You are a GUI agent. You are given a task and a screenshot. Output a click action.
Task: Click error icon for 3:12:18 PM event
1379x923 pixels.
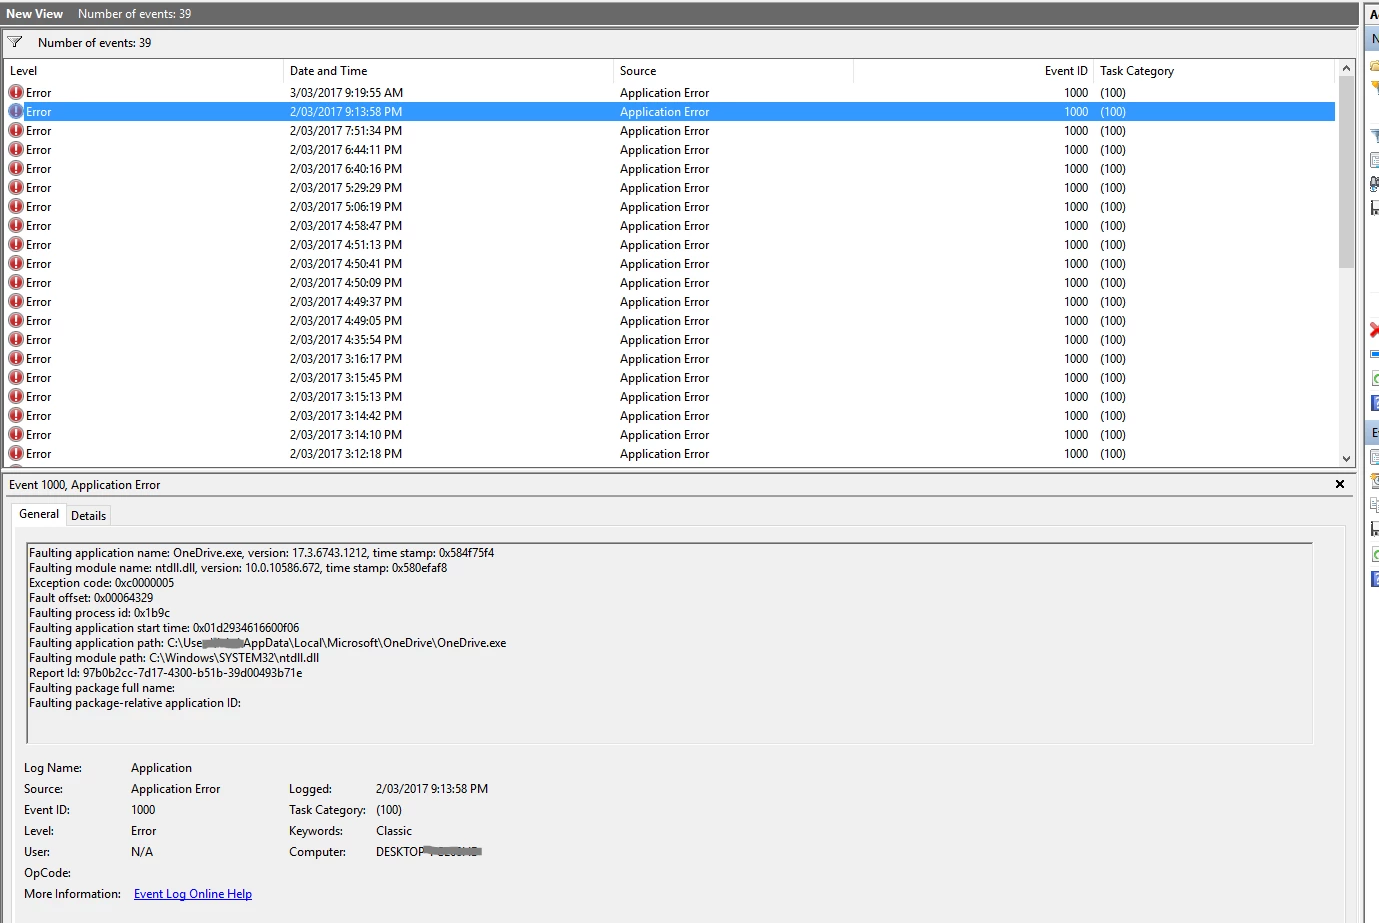point(16,453)
